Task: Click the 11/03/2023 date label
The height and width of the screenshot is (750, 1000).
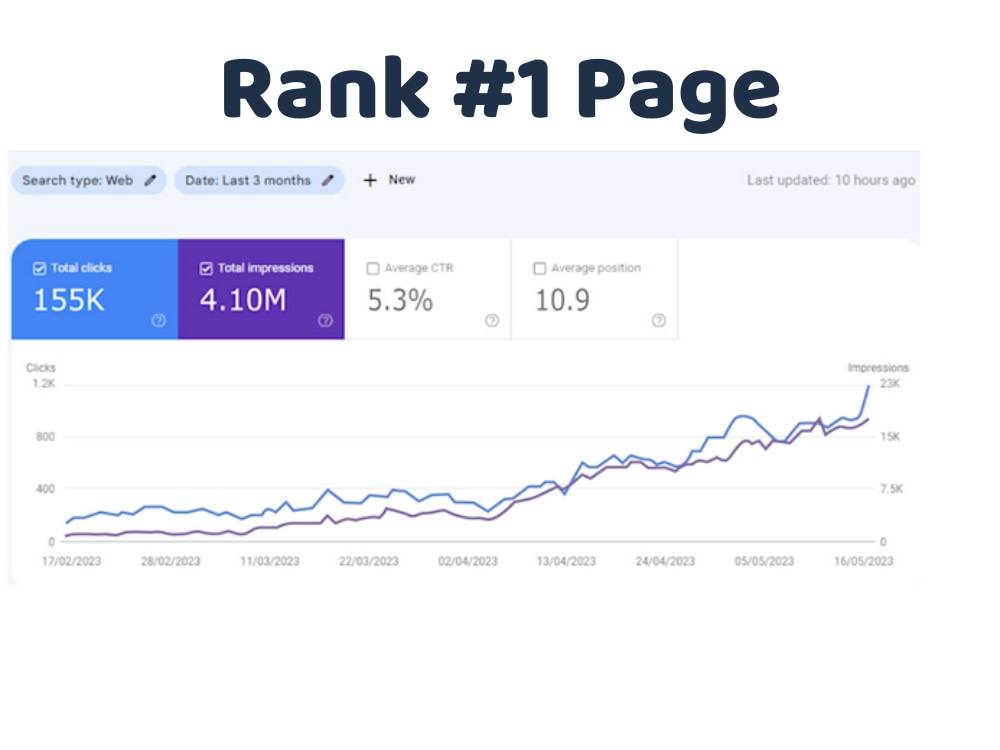Action: [270, 561]
